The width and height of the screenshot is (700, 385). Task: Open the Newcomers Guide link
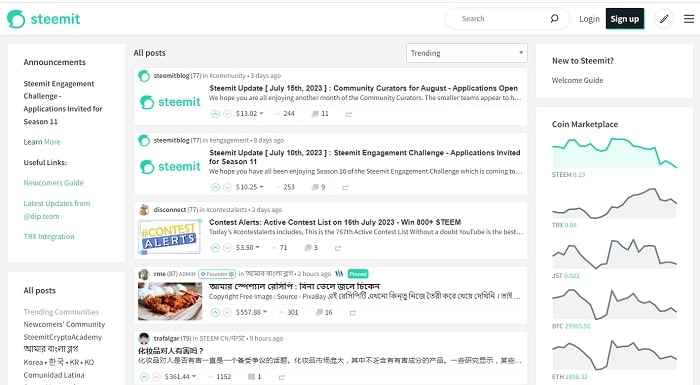pyautogui.click(x=54, y=183)
